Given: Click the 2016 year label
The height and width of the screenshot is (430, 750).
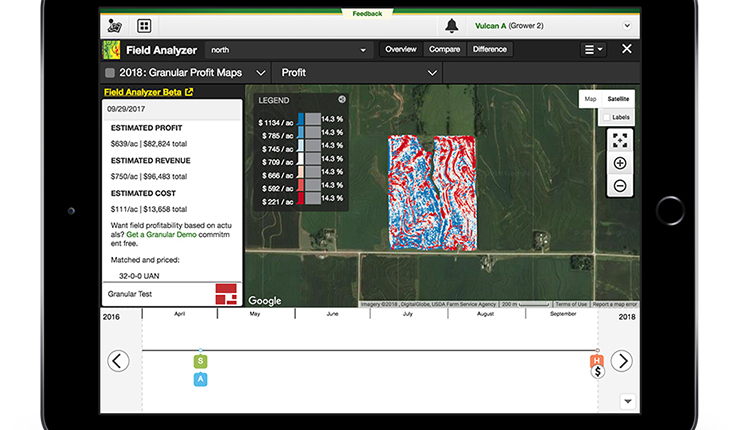Looking at the screenshot, I should tap(111, 317).
